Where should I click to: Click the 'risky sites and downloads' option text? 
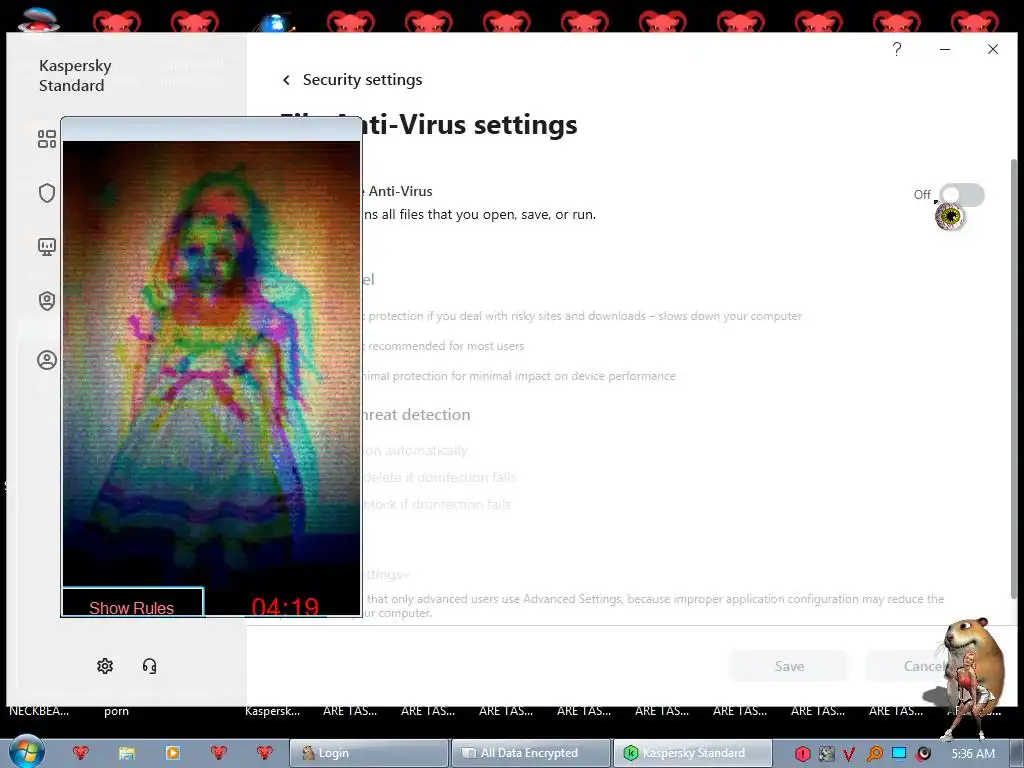(x=584, y=316)
